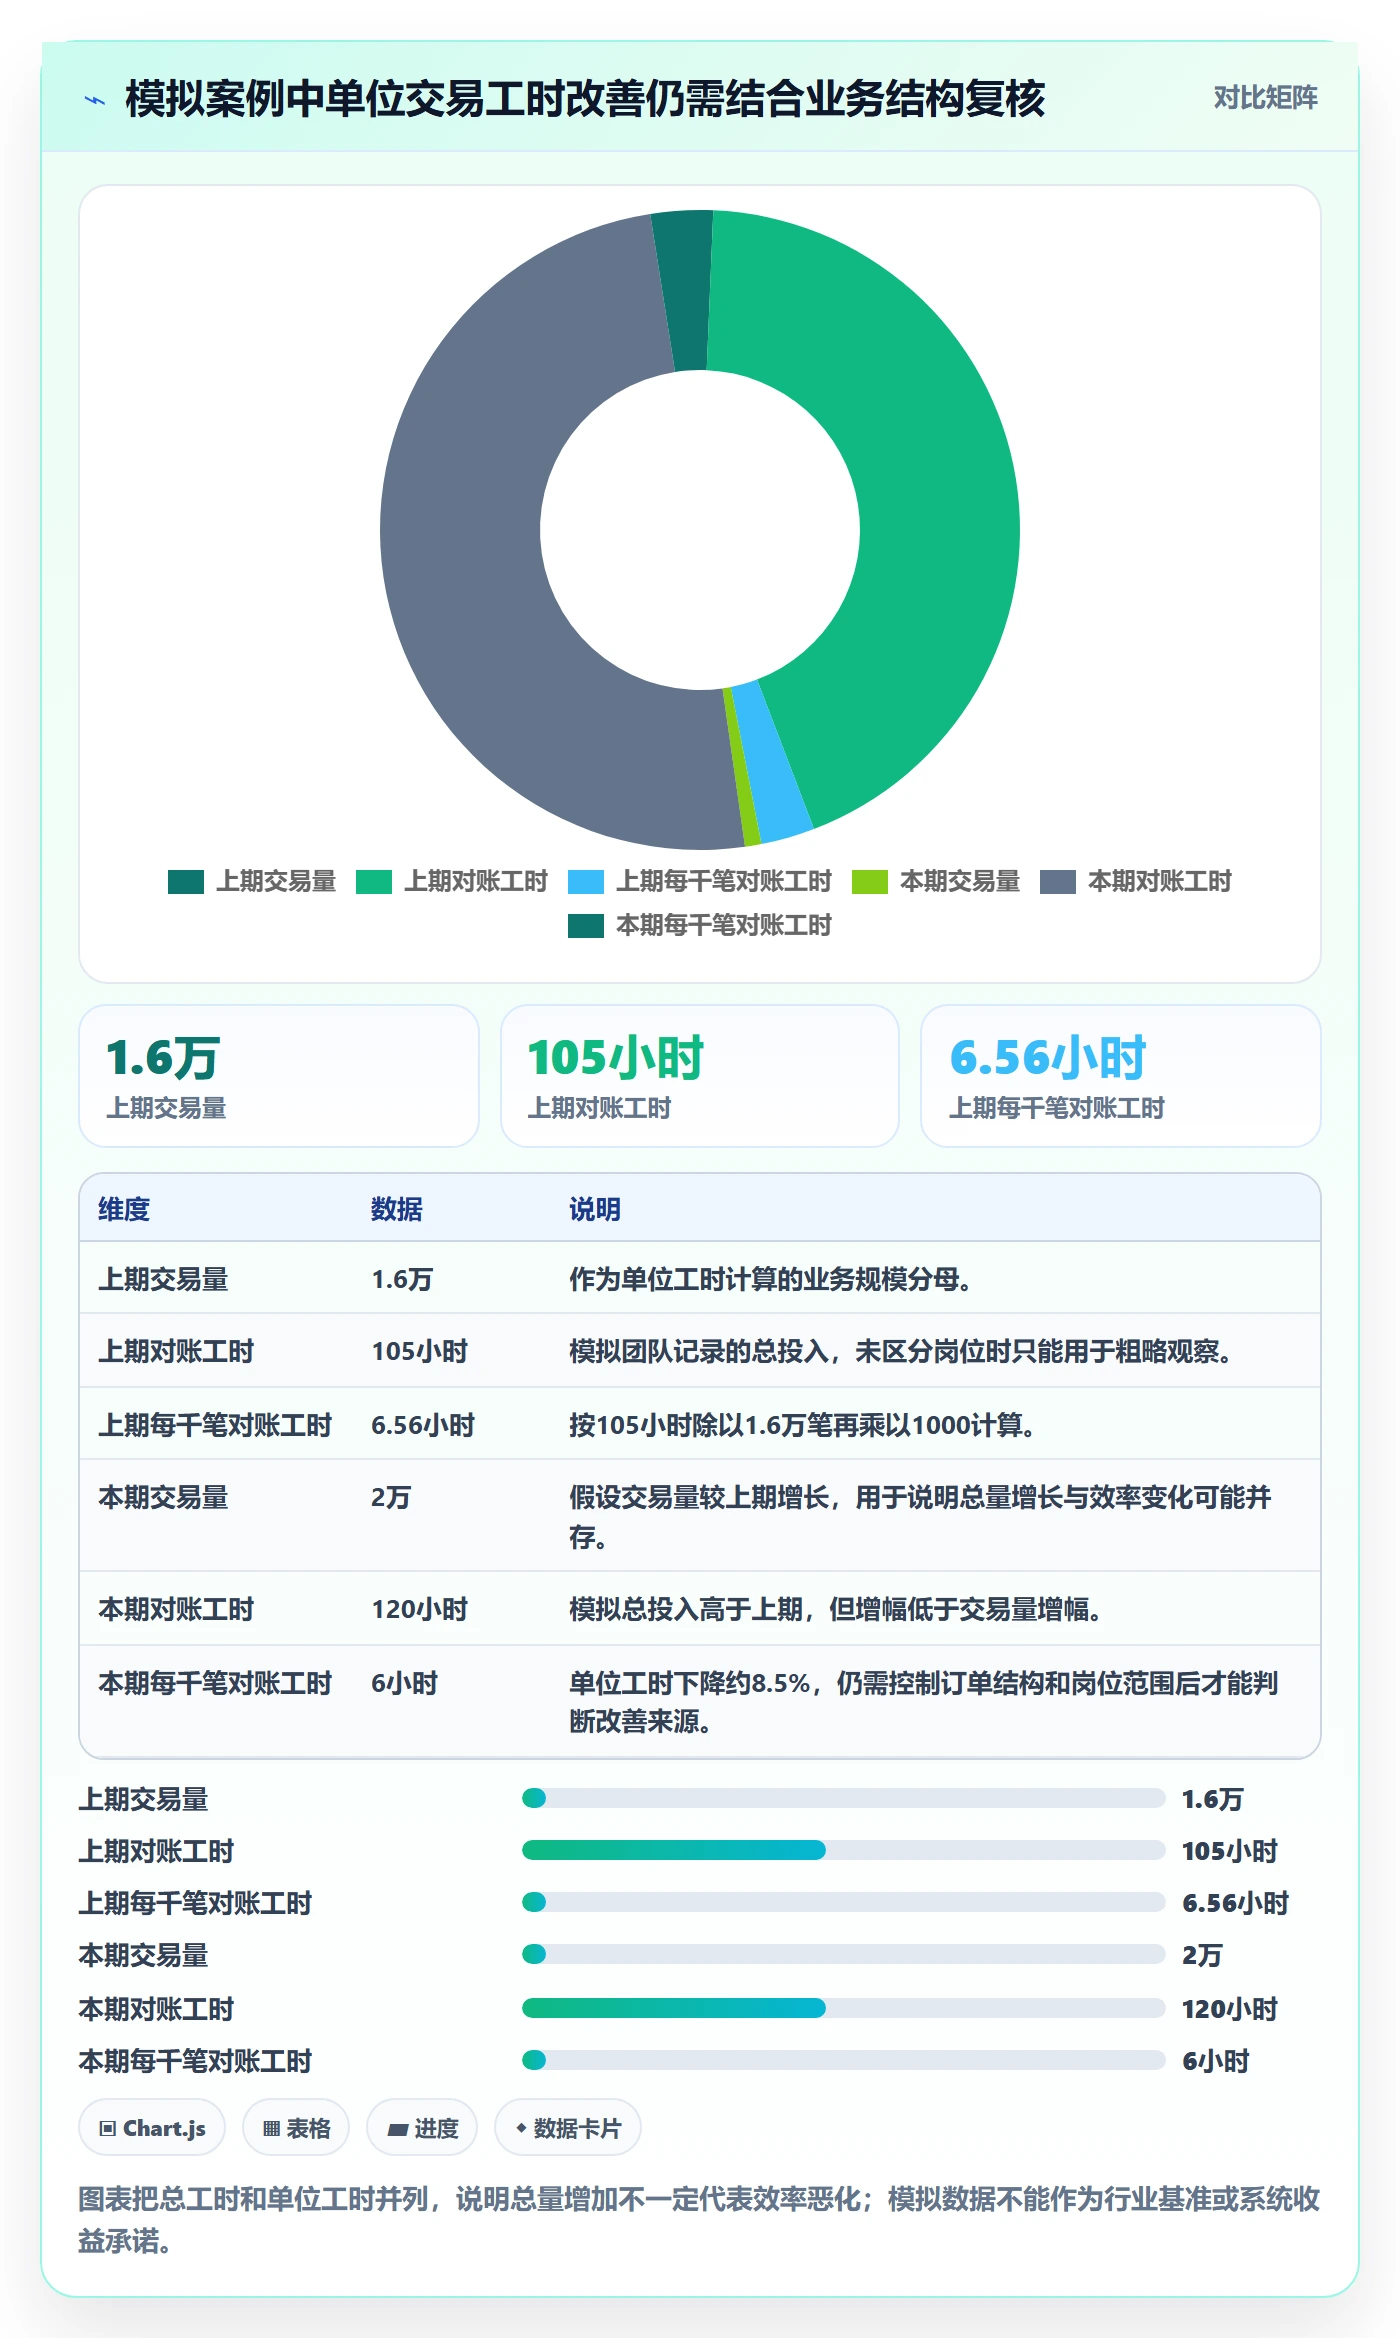Screen dimensions: 1400x2338
Task: Click description 作为单位工时计算的业务规模分母。
Action: pos(770,1279)
